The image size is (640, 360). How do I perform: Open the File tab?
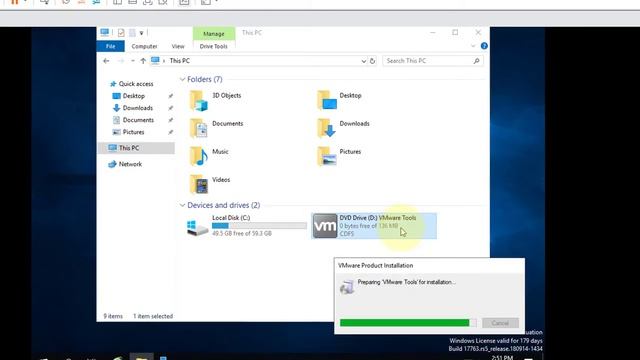[111, 46]
